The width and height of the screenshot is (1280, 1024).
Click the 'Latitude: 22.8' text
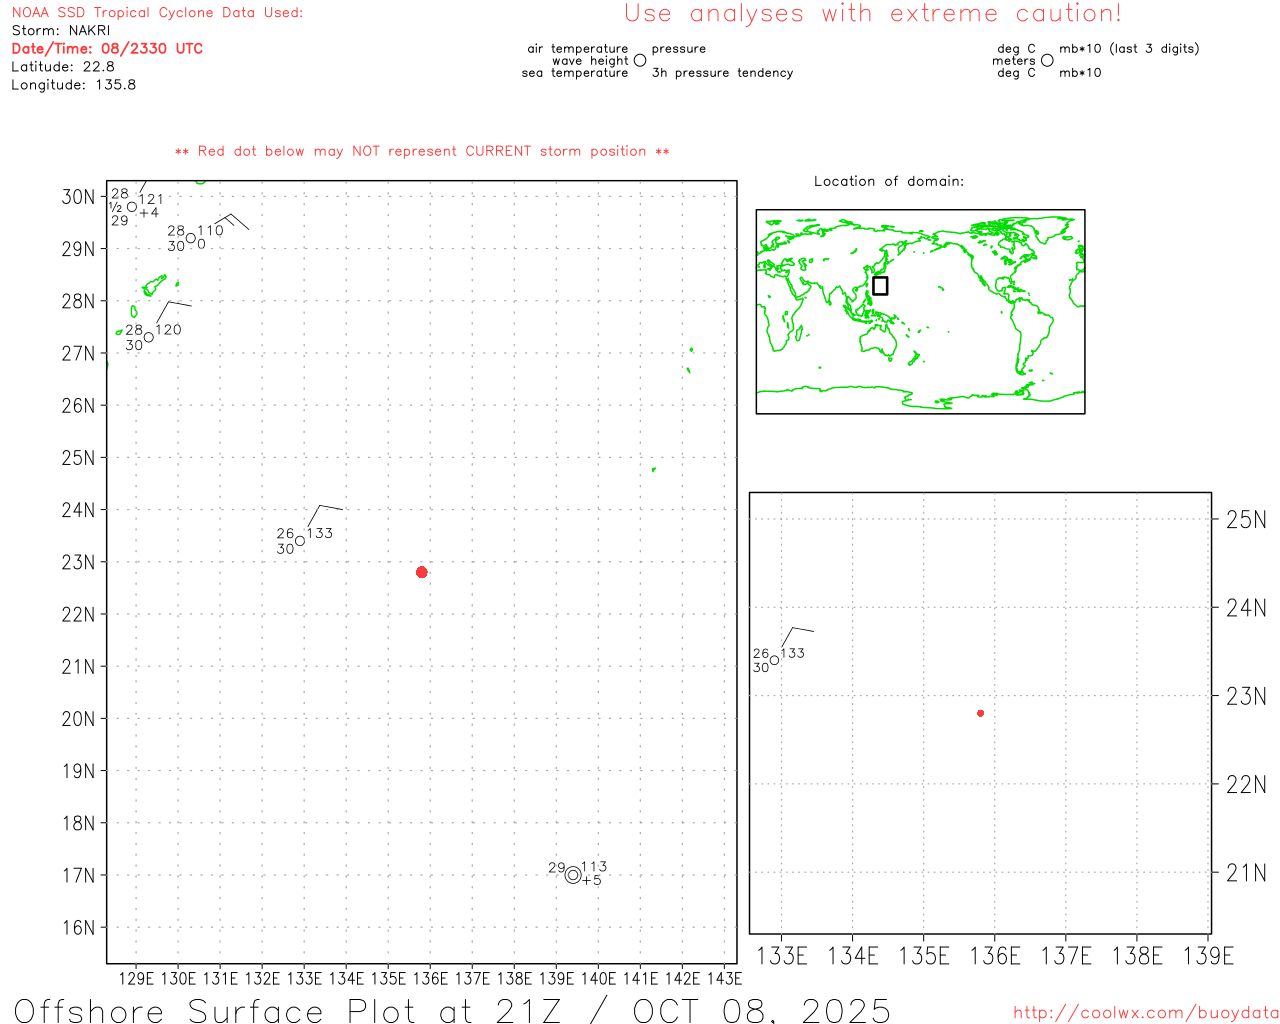tap(63, 66)
